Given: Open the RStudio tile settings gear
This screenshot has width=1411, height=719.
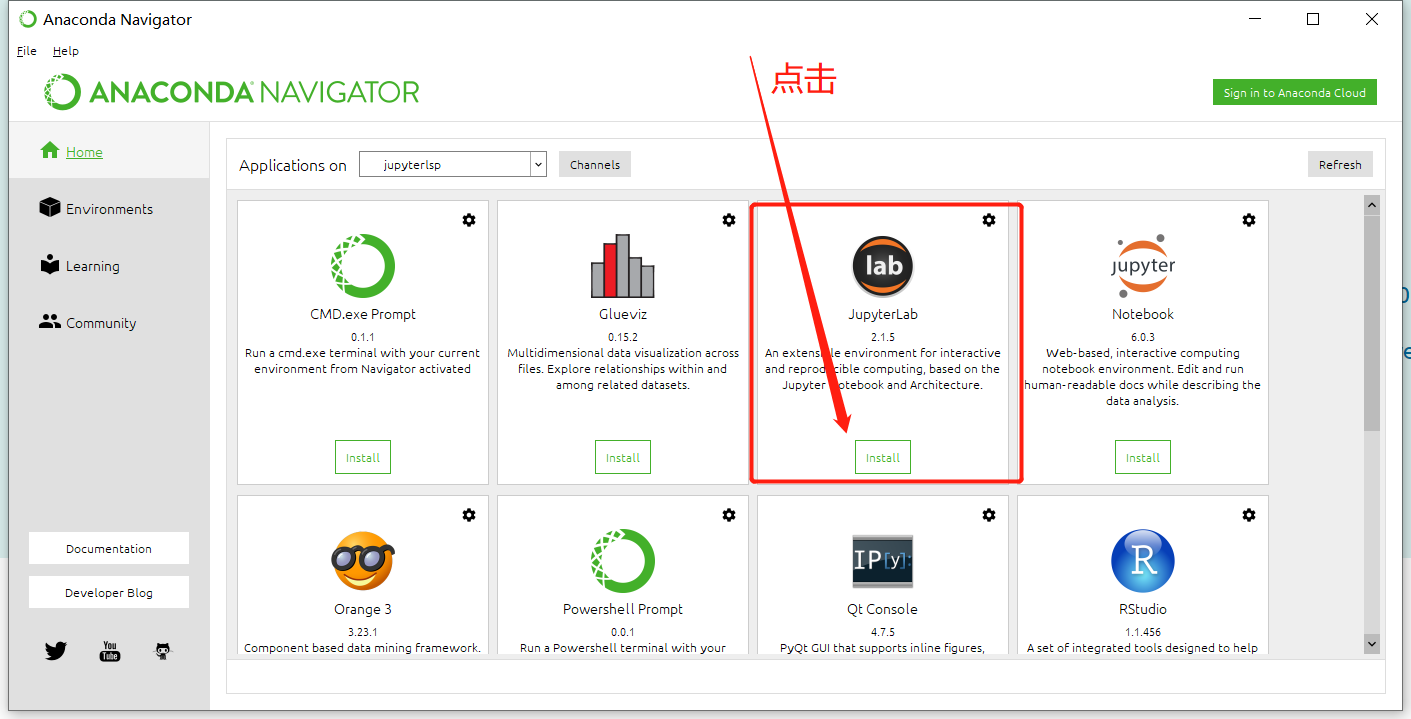Looking at the screenshot, I should coord(1249,515).
